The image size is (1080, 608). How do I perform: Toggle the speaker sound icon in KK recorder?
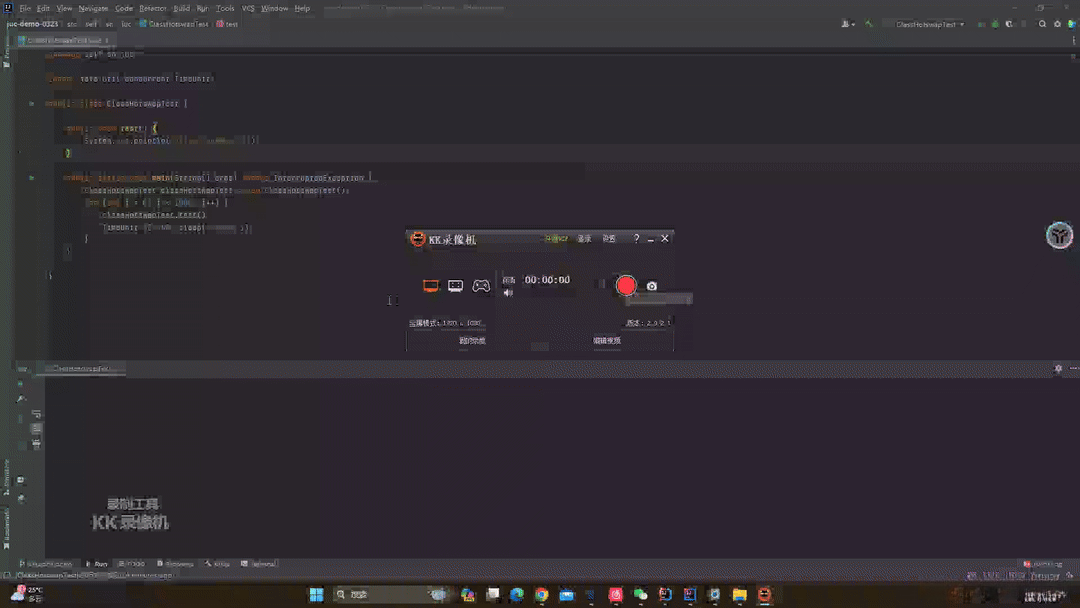pos(508,293)
